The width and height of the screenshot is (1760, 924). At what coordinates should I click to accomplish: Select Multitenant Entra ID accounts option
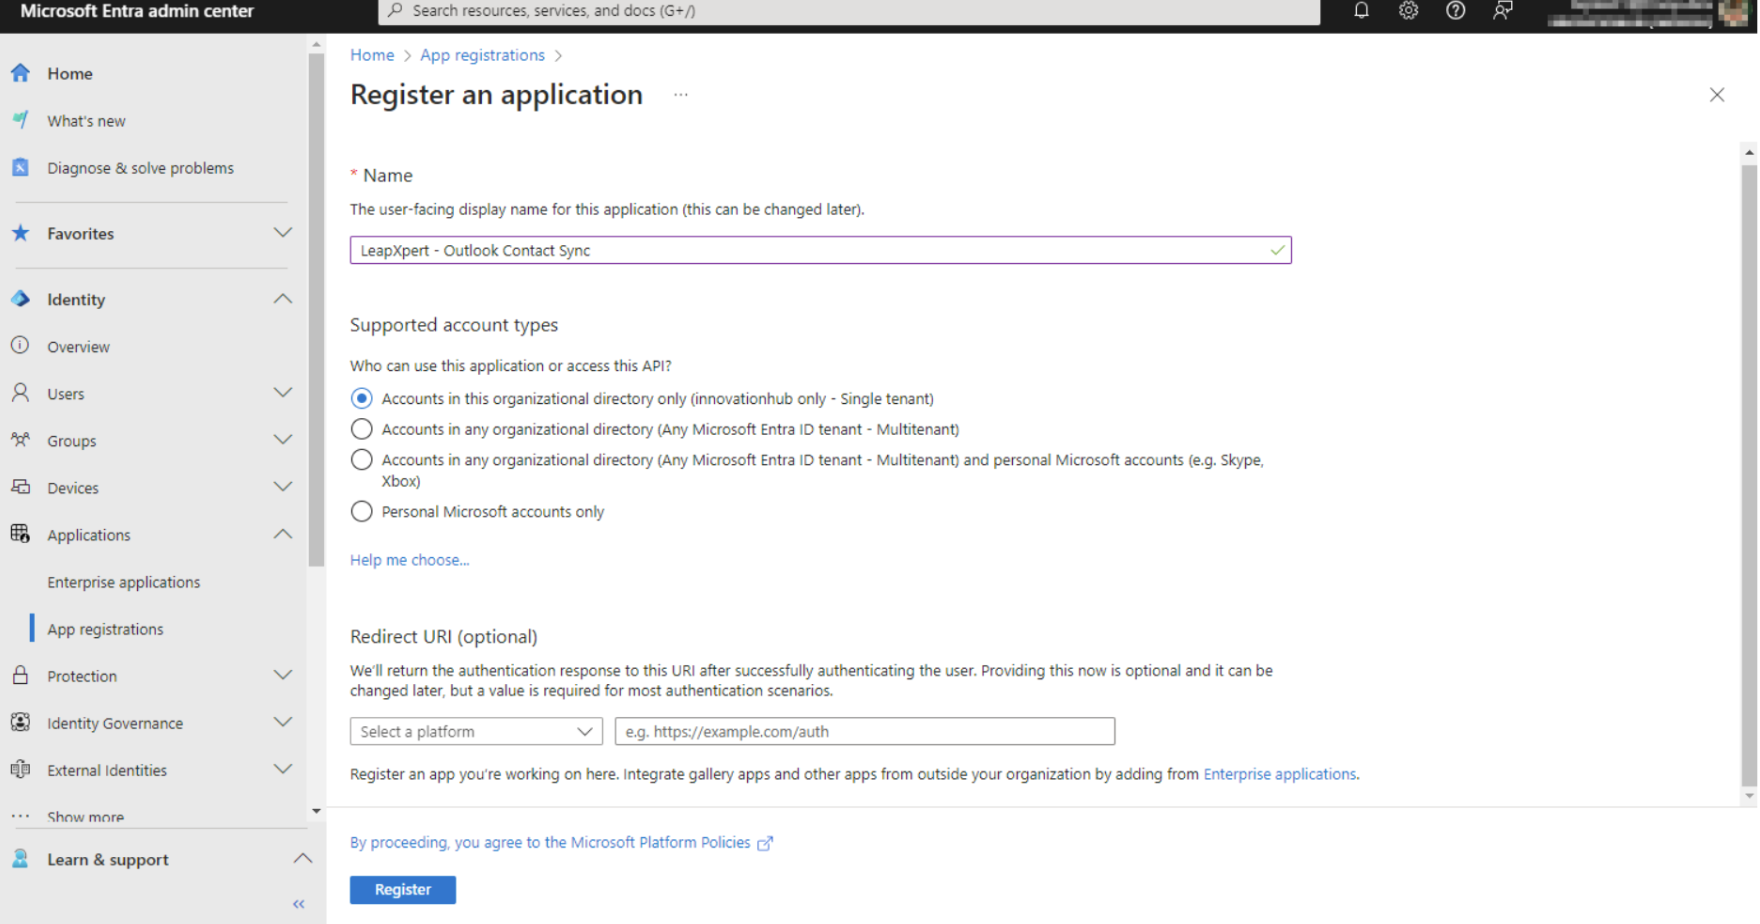tap(362, 430)
